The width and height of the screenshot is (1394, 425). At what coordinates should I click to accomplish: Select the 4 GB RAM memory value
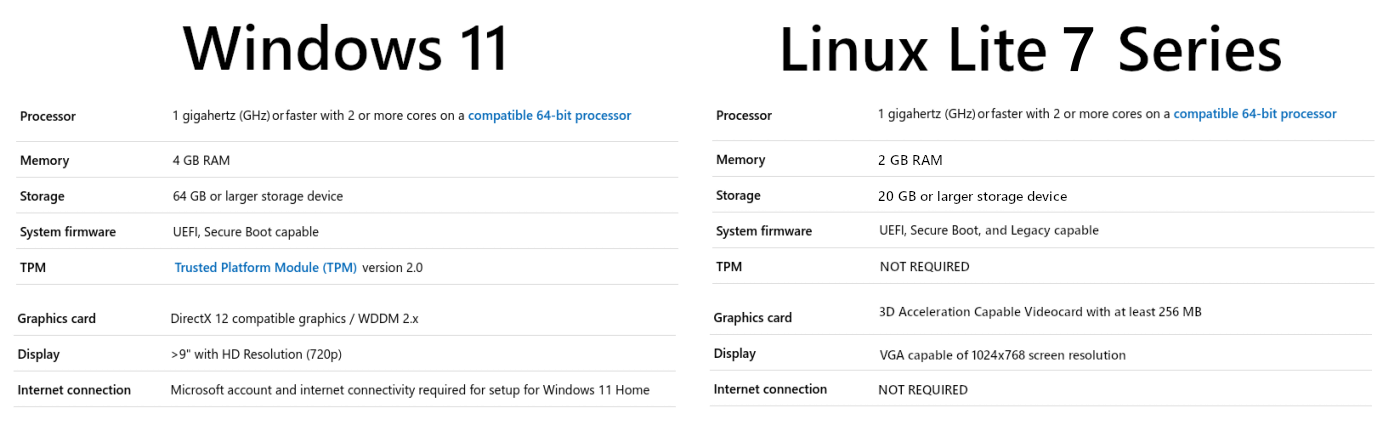pyautogui.click(x=201, y=160)
